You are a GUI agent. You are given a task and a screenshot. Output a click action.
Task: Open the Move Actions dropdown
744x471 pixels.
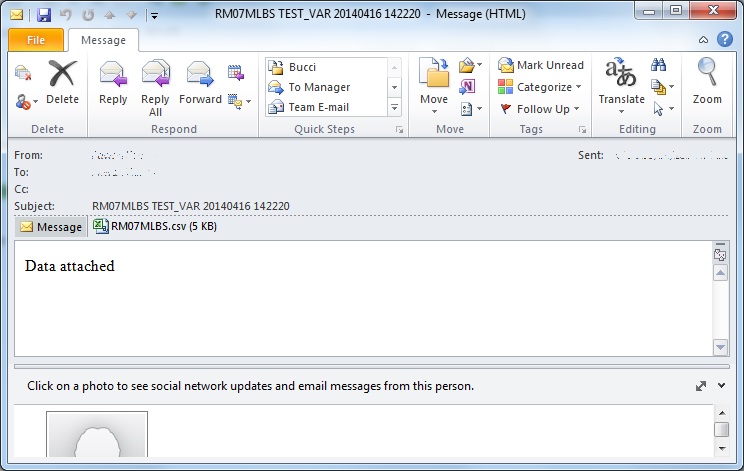click(x=471, y=109)
